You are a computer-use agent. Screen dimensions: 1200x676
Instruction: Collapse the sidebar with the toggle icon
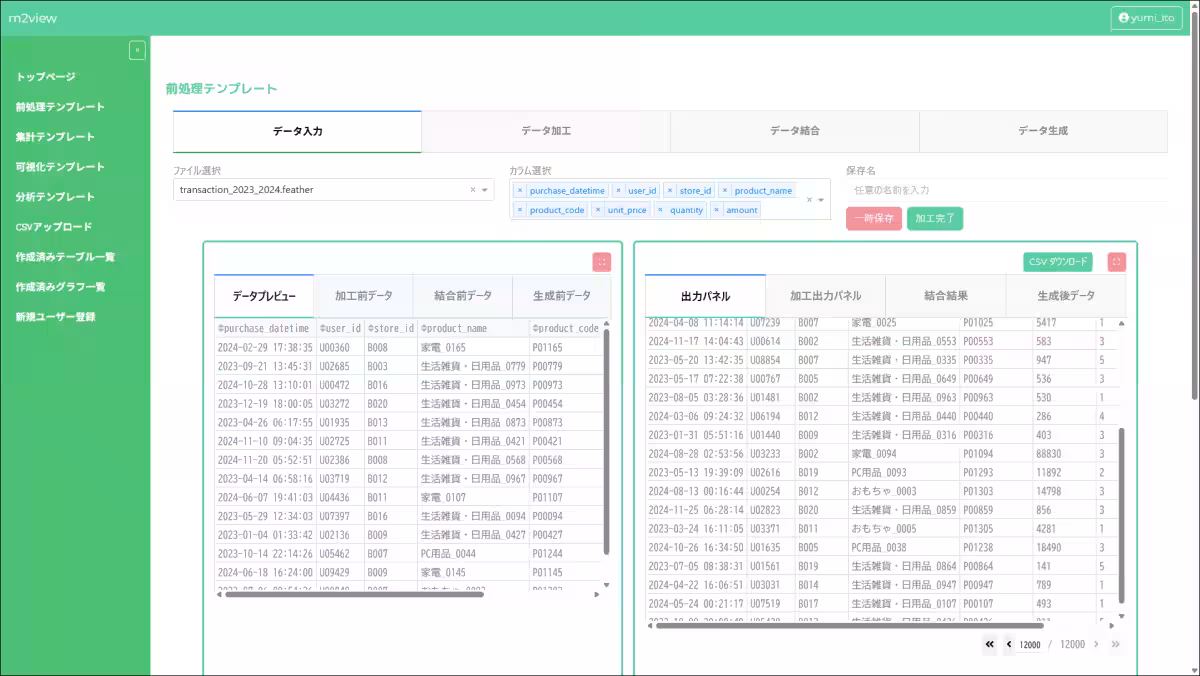[x=138, y=51]
